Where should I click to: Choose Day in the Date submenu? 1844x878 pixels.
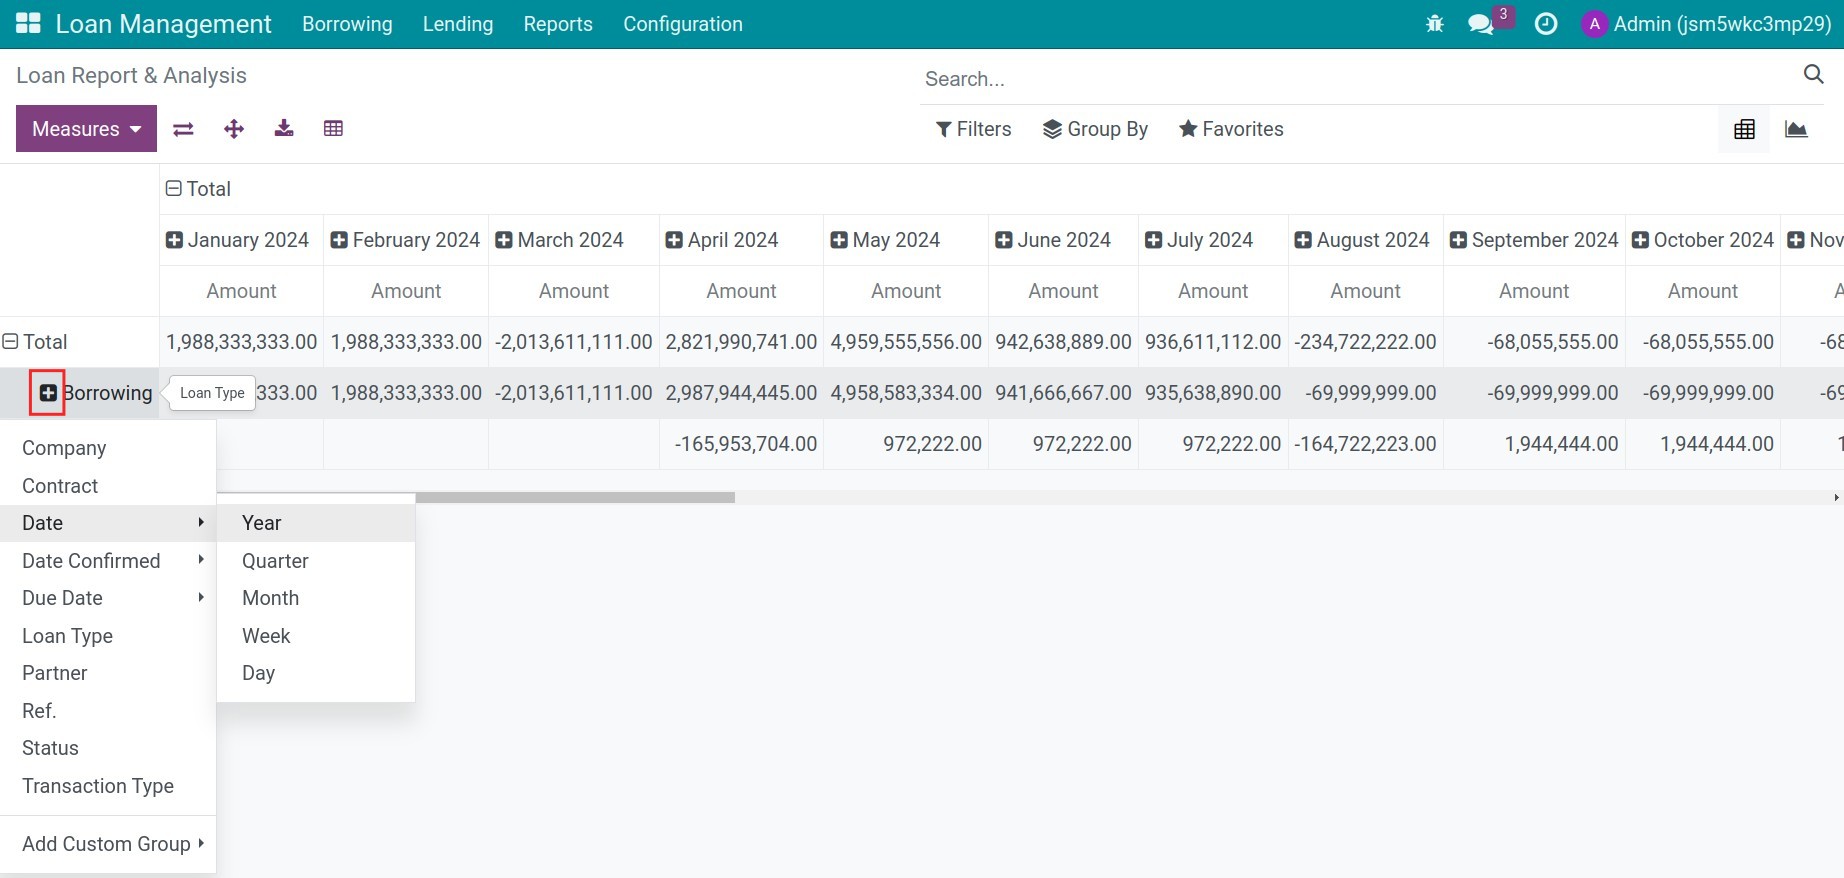coord(316,673)
